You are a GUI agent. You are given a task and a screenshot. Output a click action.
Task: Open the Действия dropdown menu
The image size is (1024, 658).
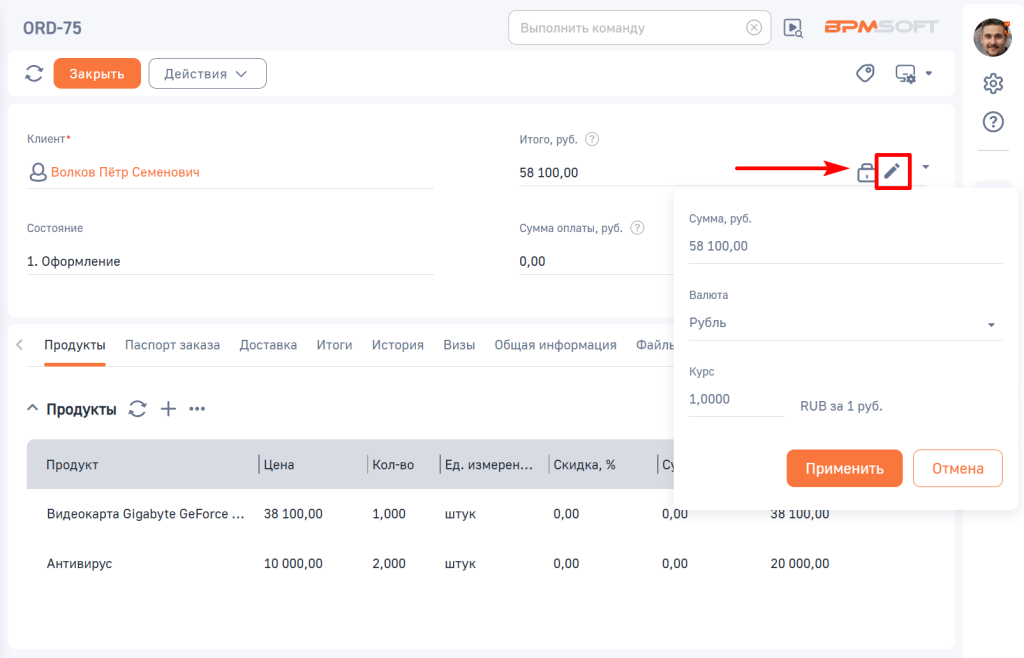(207, 73)
